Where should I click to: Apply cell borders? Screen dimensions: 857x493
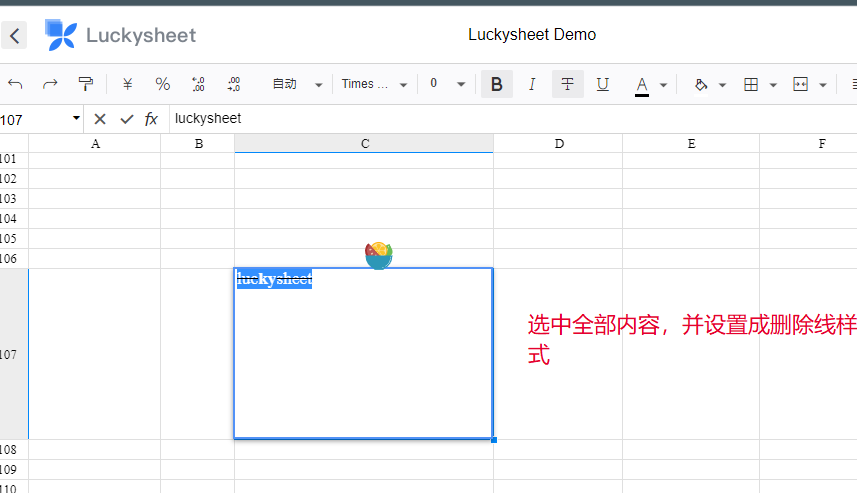tap(751, 84)
